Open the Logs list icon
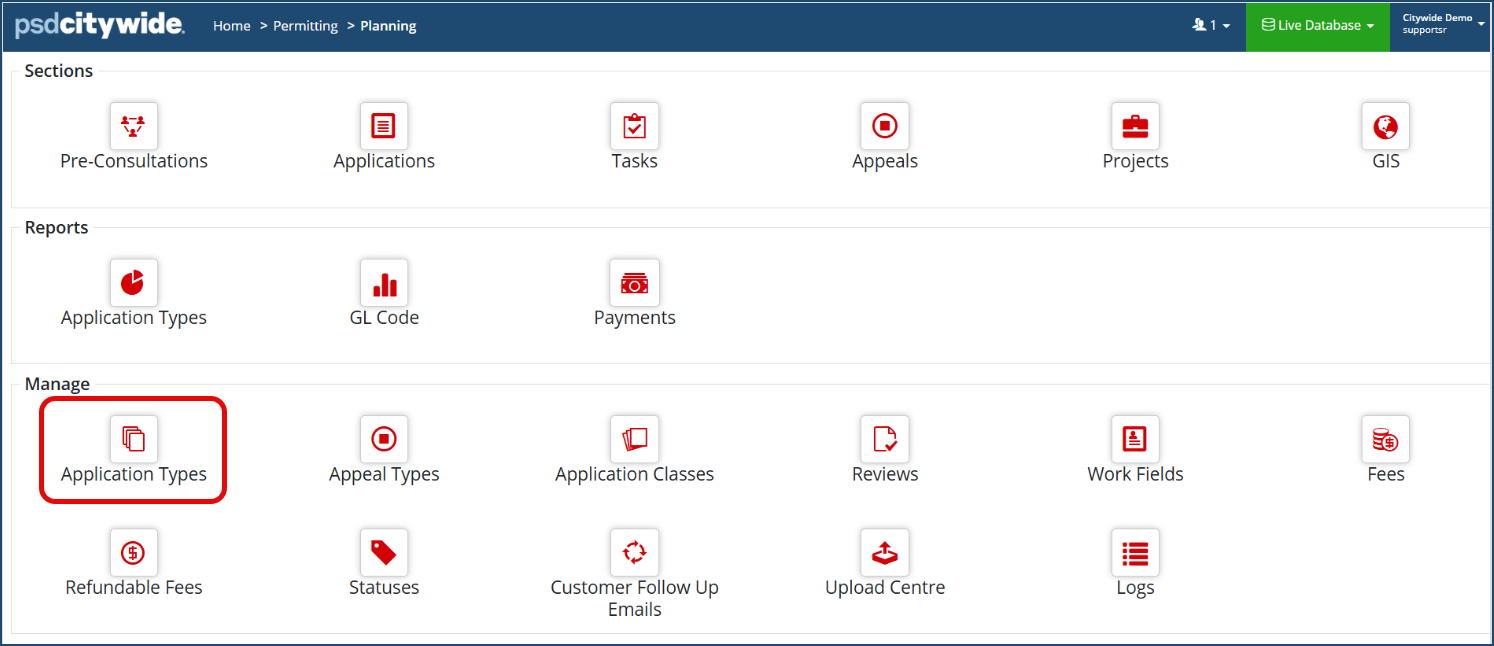The height and width of the screenshot is (646, 1494). [x=1135, y=553]
